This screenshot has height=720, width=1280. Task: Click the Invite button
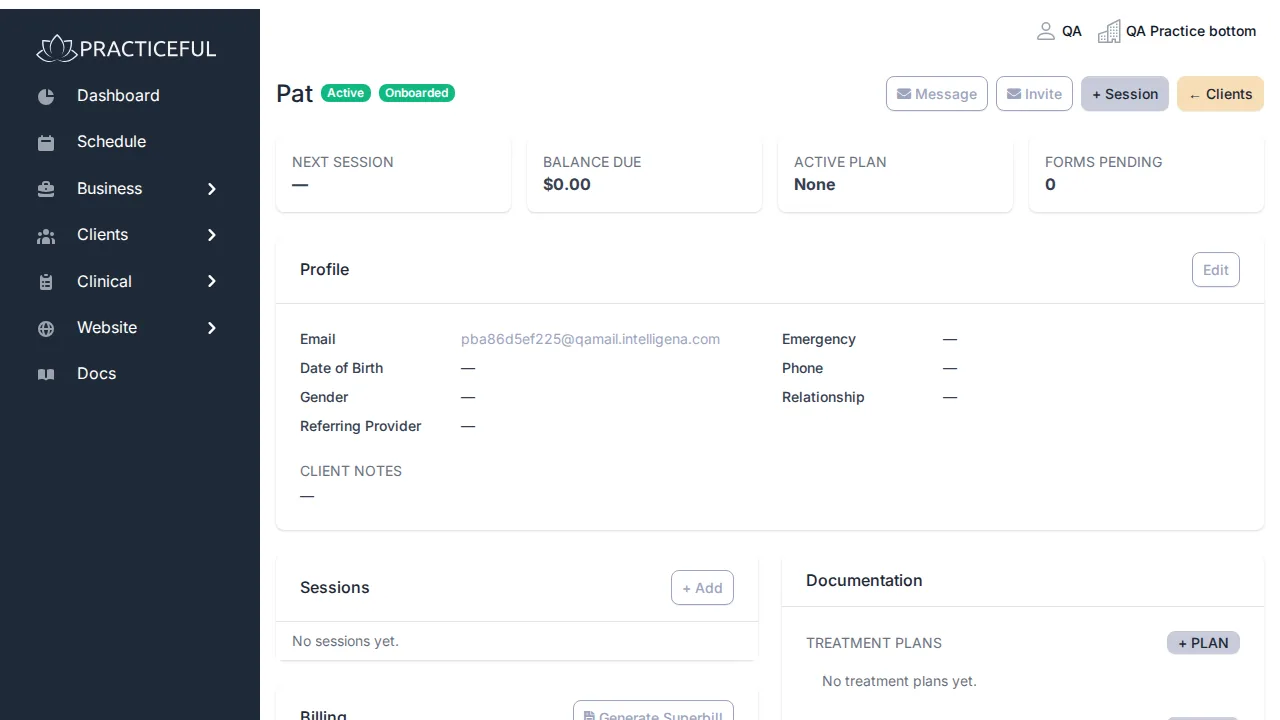click(x=1034, y=94)
